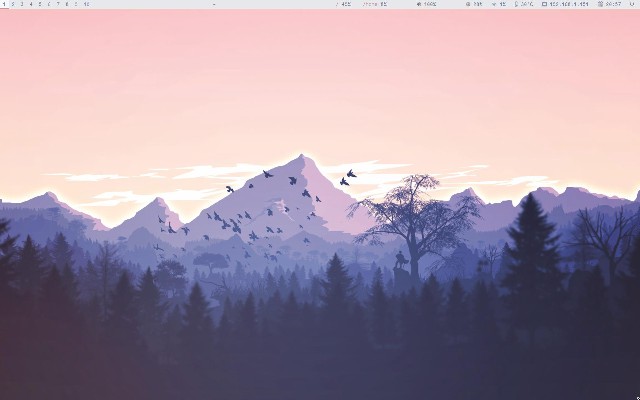Viewport: 640px width, 400px height.
Task: Switch to workspace 2 in the bar
Action: pos(13,4)
